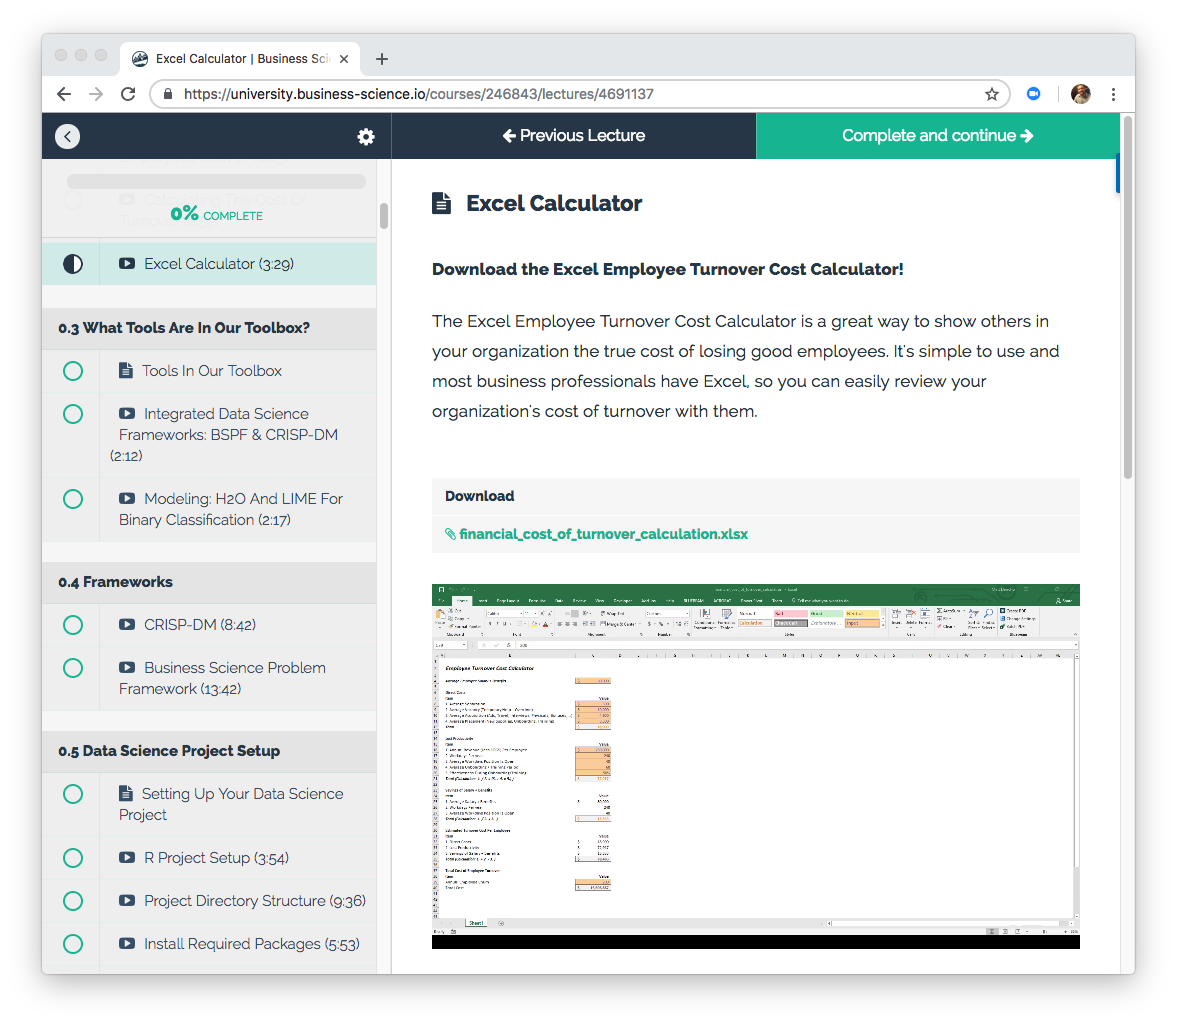Image resolution: width=1177 pixels, height=1024 pixels.
Task: Toggle completion circle for Integrated Data Science Frameworks
Action: pos(73,414)
